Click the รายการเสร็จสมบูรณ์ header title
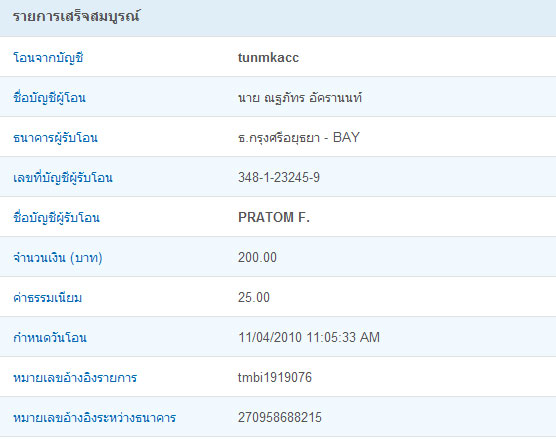 click(76, 16)
